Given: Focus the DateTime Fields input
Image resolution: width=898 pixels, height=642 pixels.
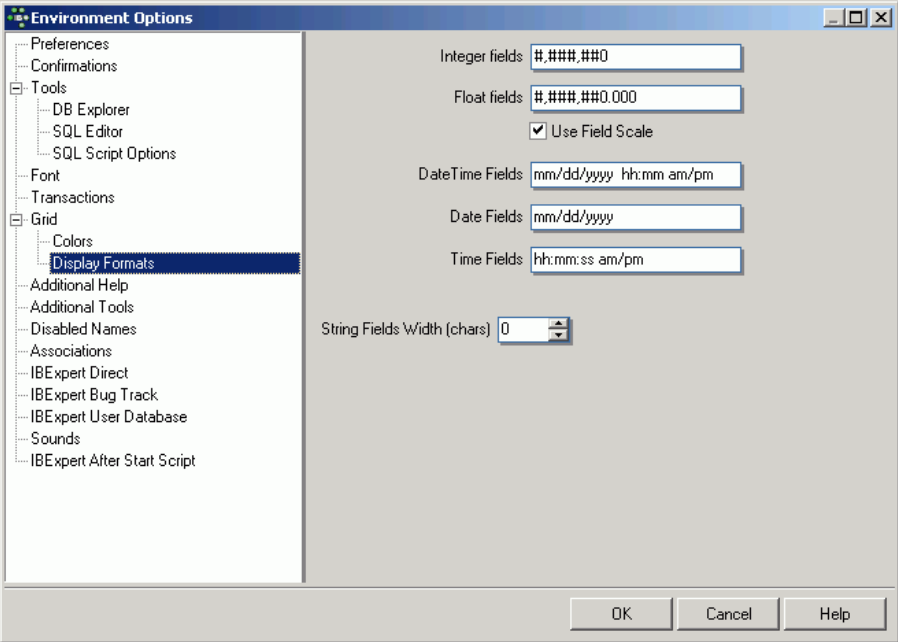Looking at the screenshot, I should click(x=635, y=175).
